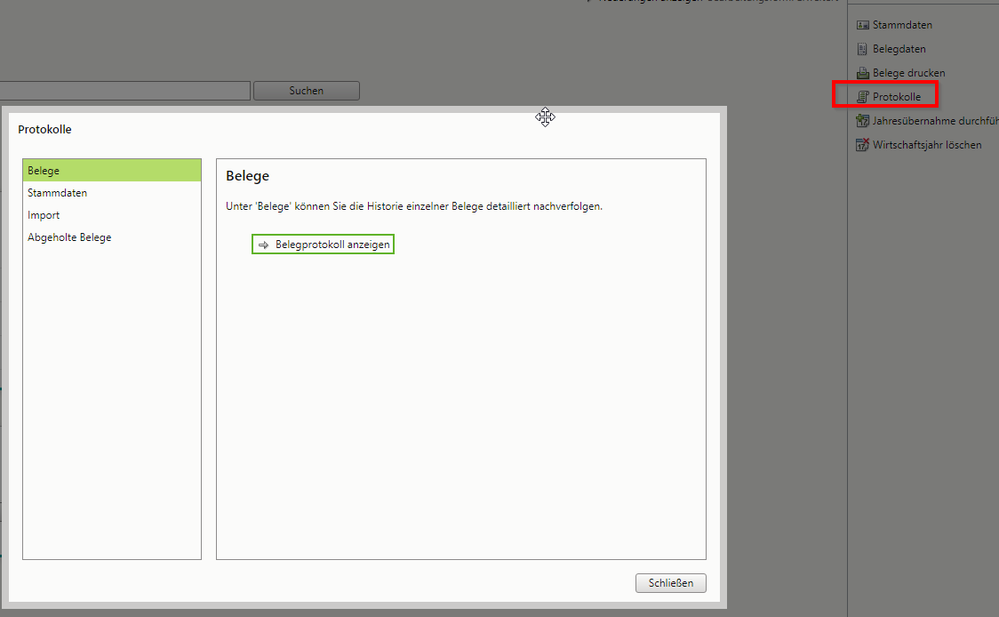999x617 pixels.
Task: Click the 'Belege' heading in right pane
Action: point(247,176)
